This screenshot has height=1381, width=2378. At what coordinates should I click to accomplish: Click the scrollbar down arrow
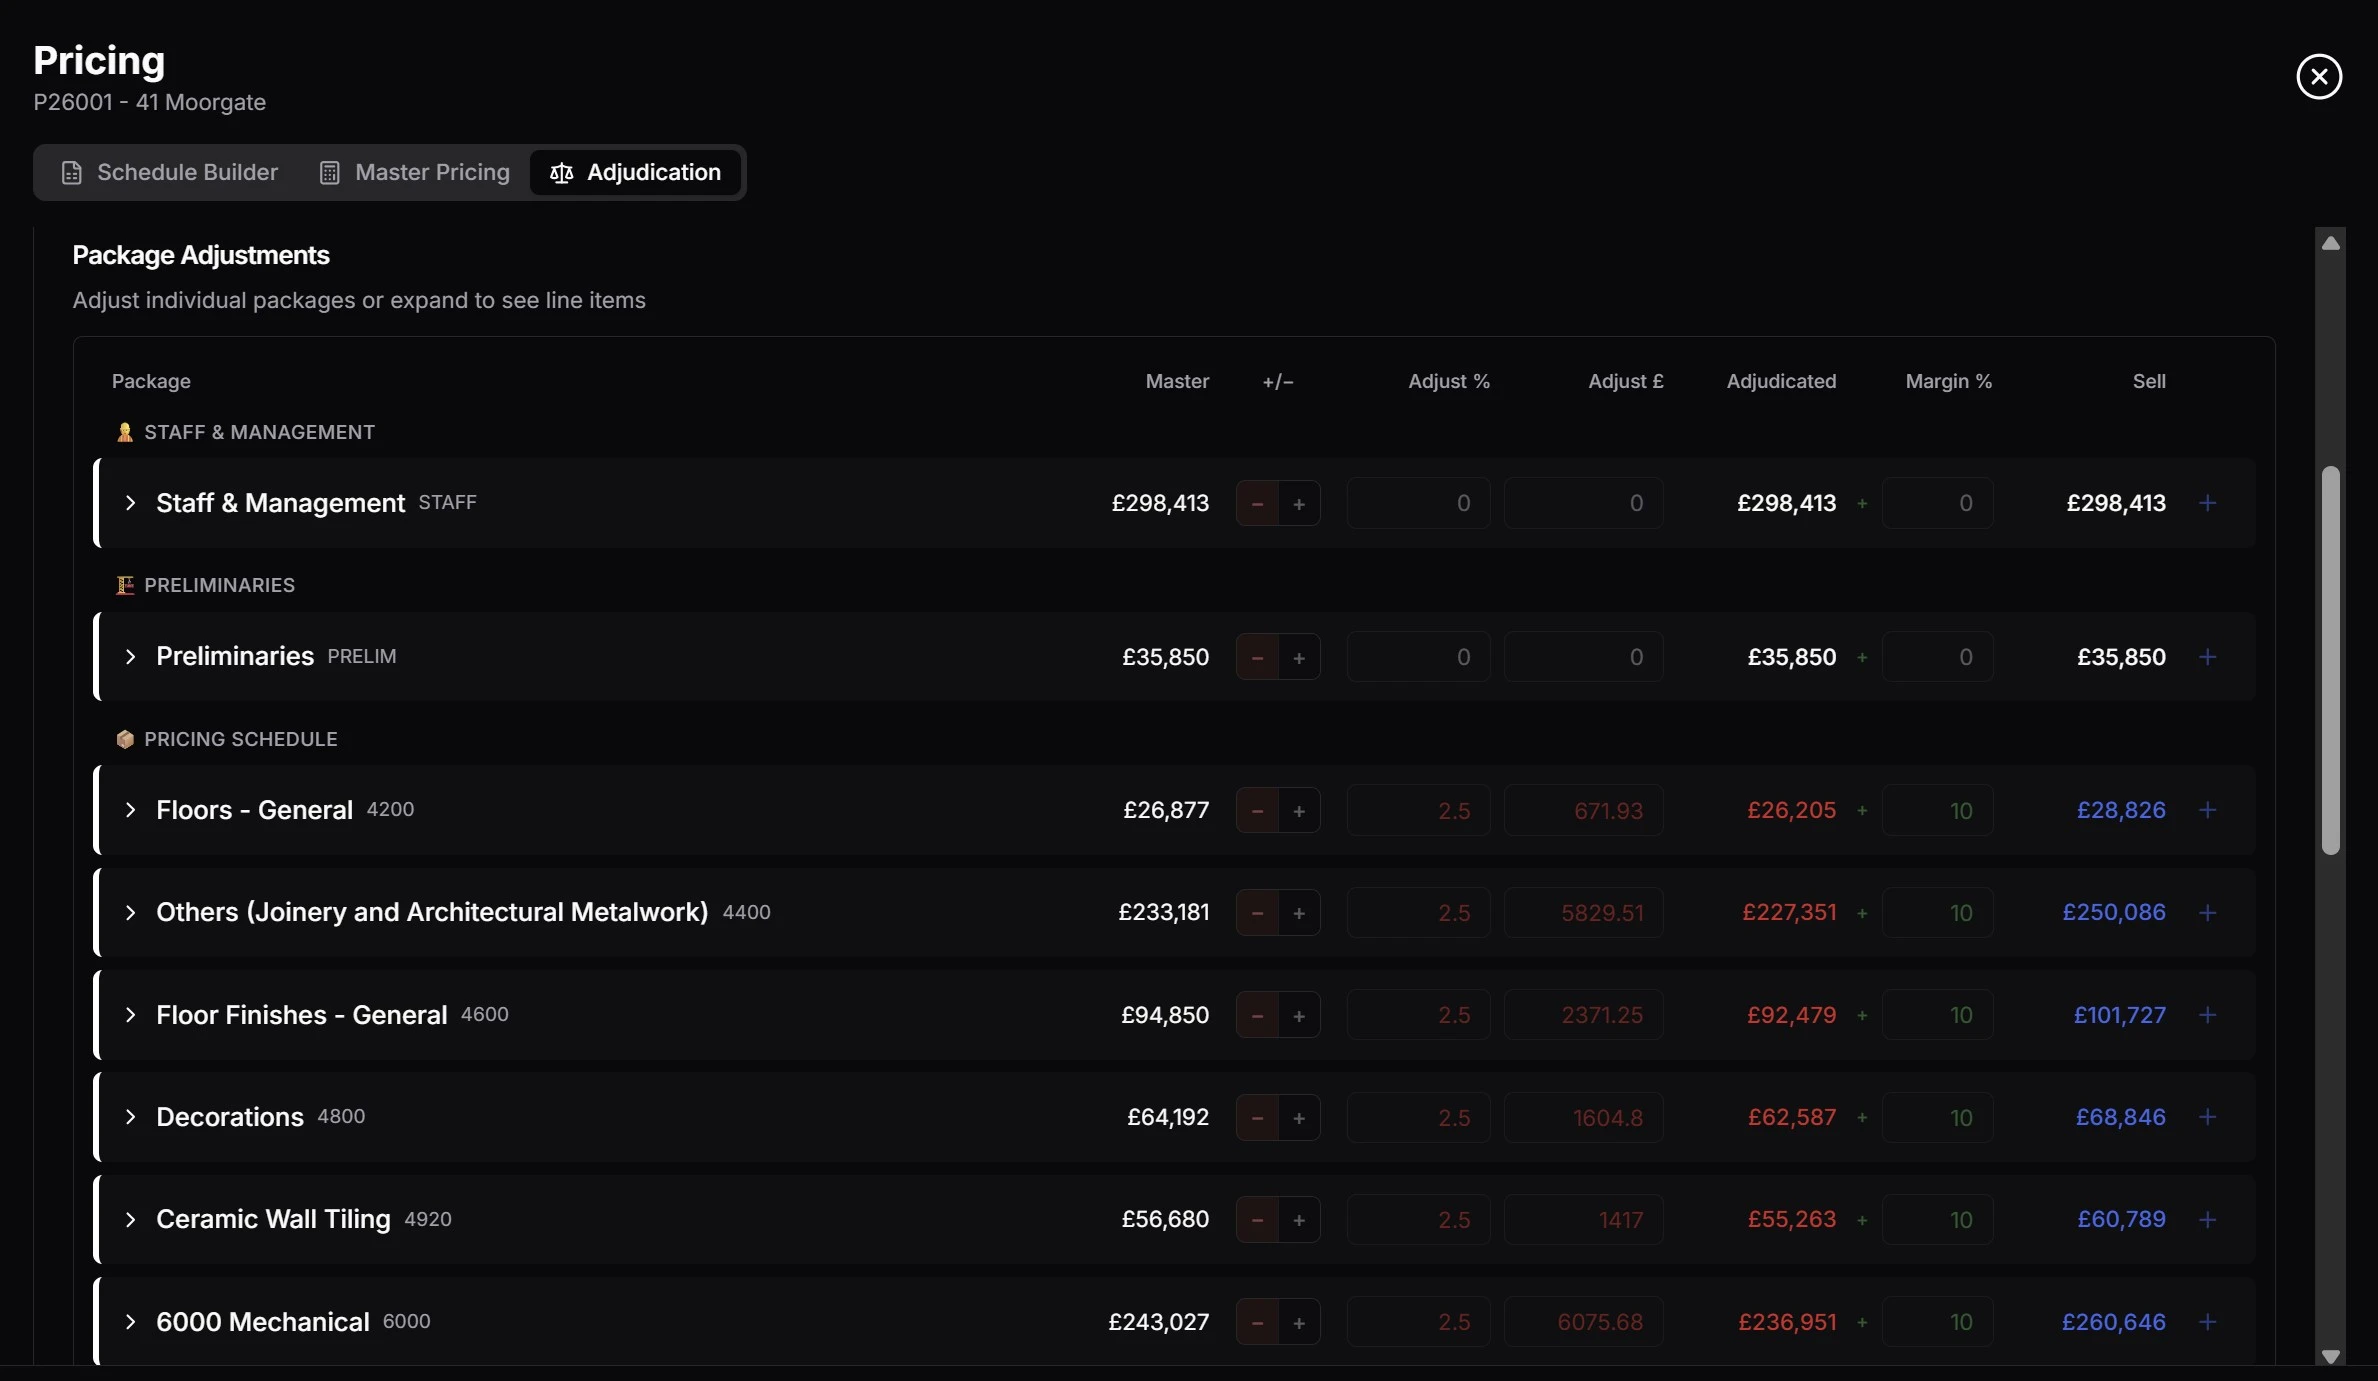click(2331, 1356)
